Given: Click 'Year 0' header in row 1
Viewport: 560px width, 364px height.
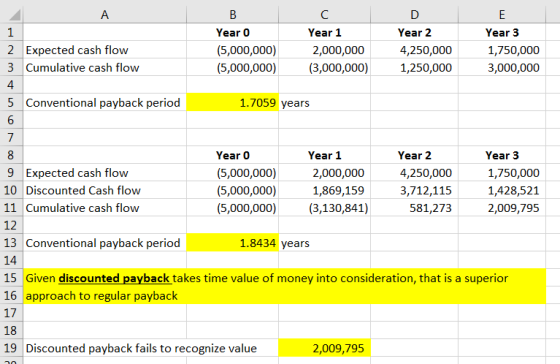Looking at the screenshot, I should [233, 33].
